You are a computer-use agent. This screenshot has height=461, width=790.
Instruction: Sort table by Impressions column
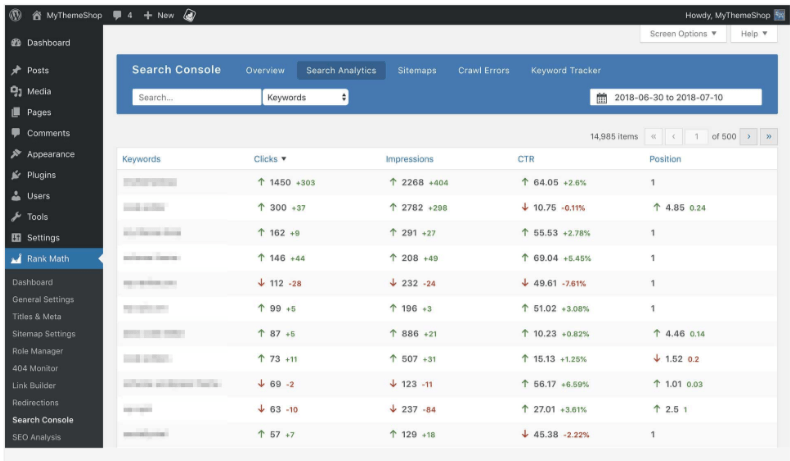tap(409, 159)
